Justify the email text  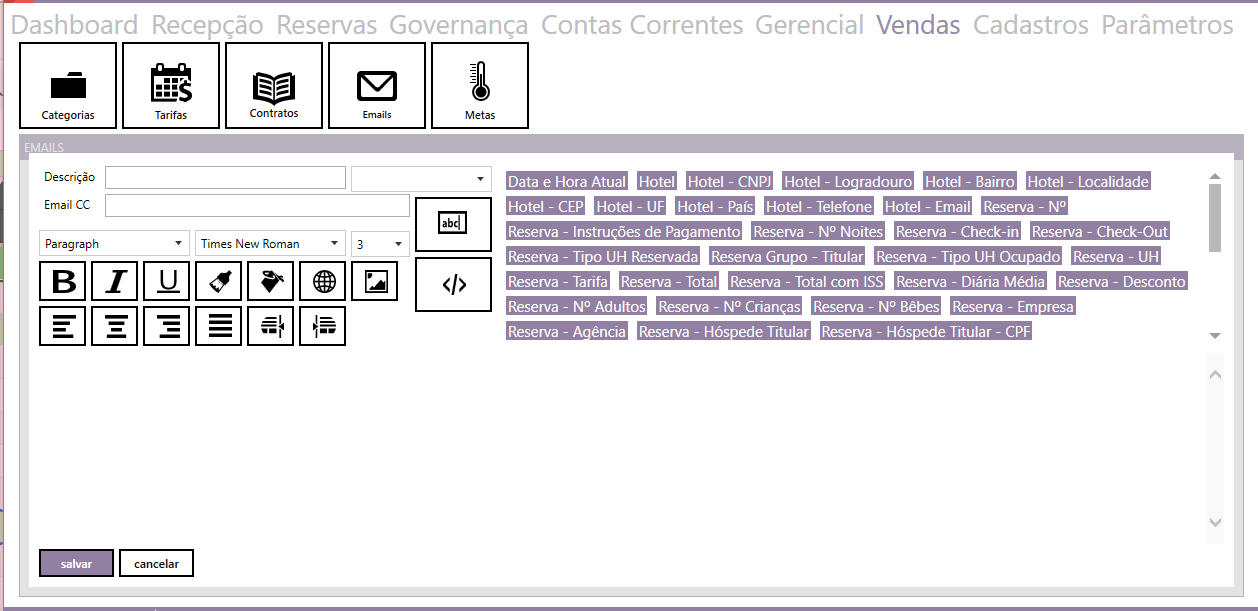coord(219,326)
